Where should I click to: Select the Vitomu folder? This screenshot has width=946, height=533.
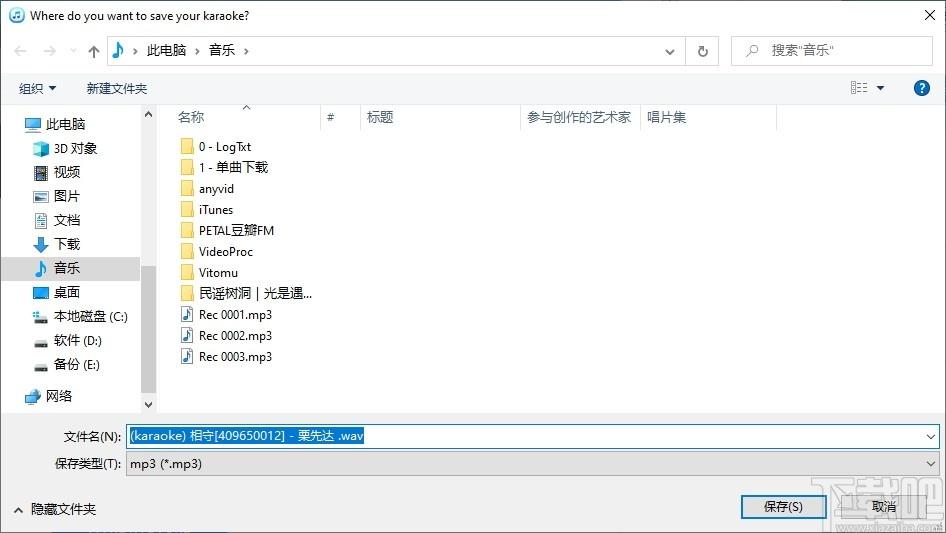209,273
